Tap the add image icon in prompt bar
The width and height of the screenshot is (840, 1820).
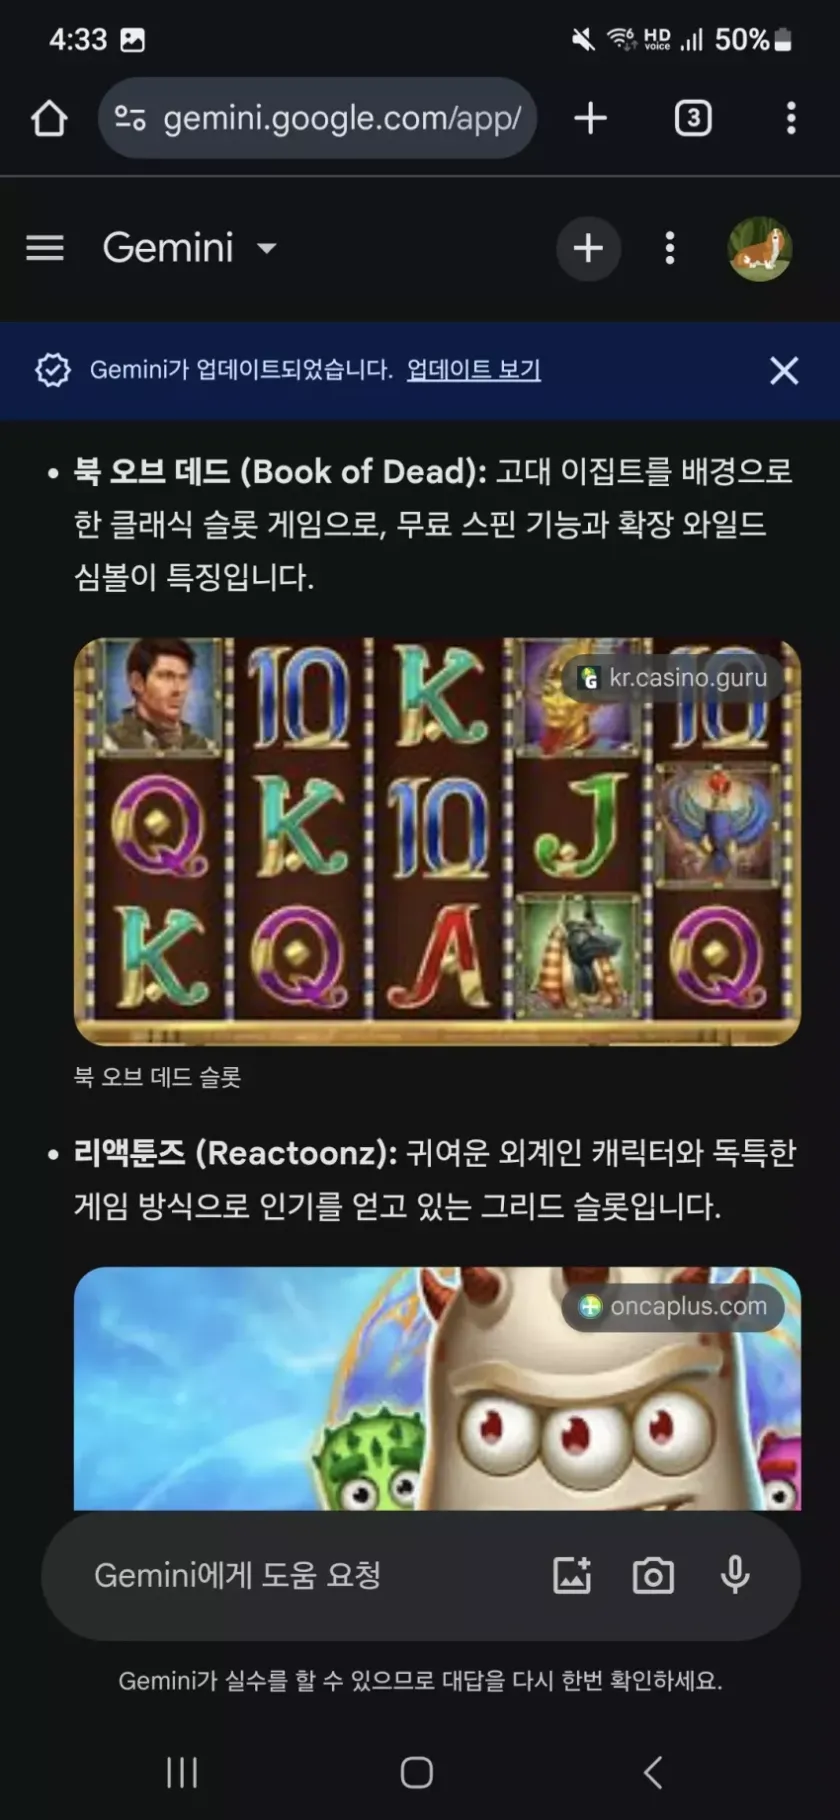click(x=572, y=1575)
